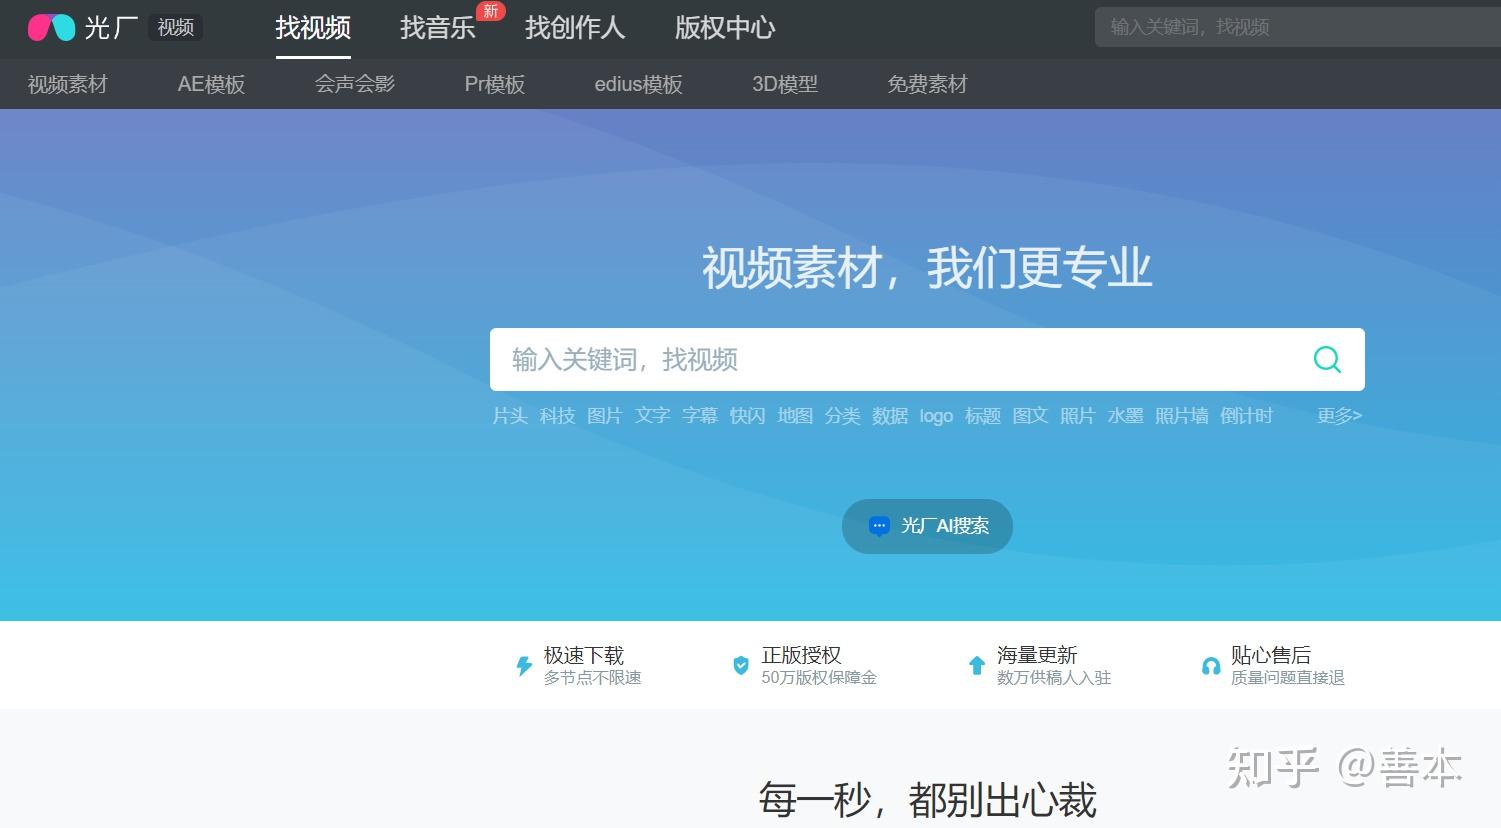
Task: Select AE模板 in submenu
Action: tap(211, 84)
